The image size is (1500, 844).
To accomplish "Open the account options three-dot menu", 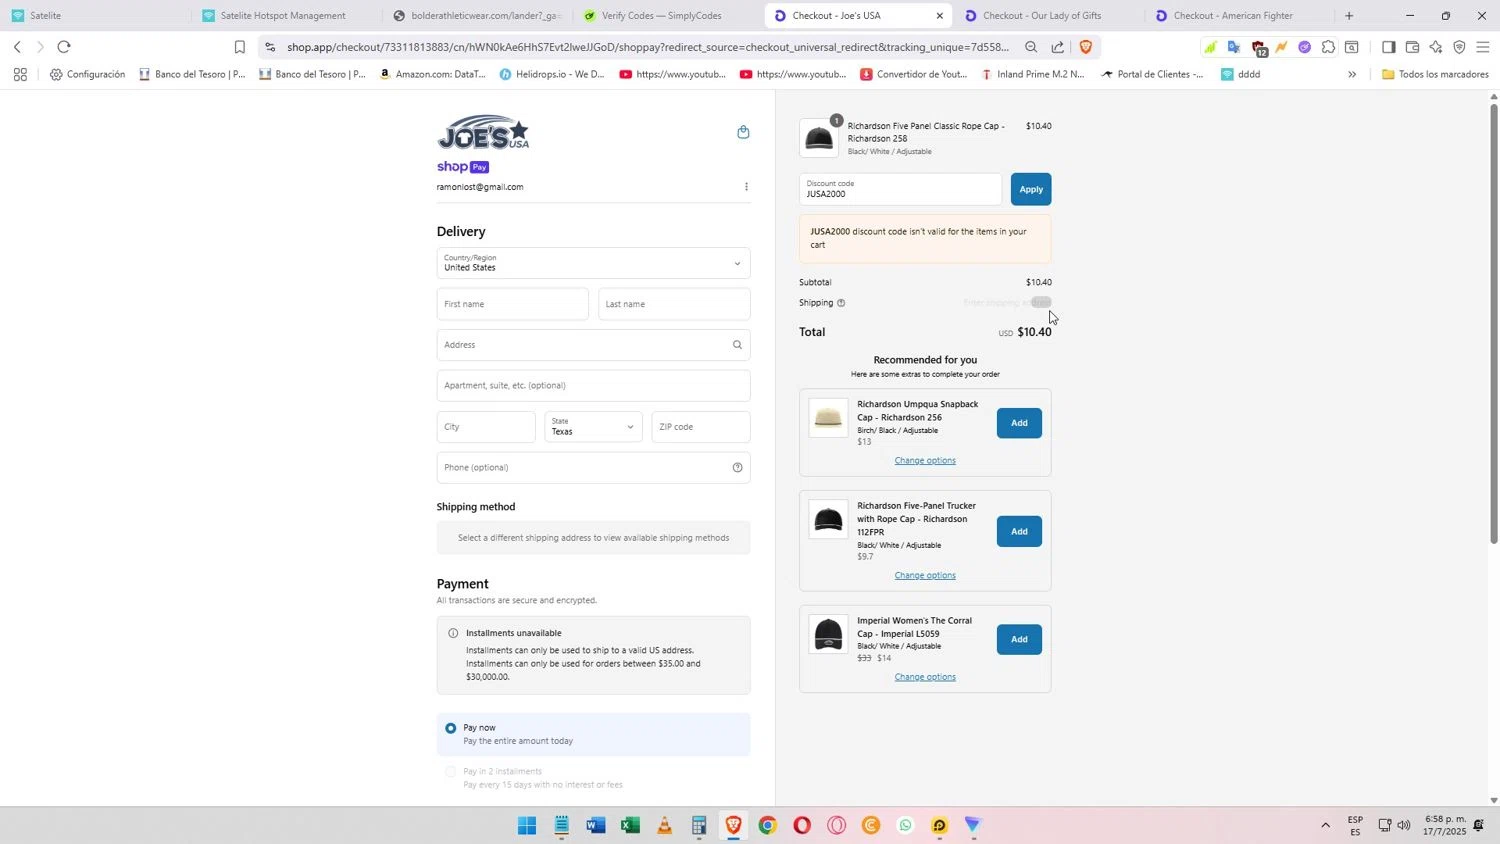I will coord(746,187).
